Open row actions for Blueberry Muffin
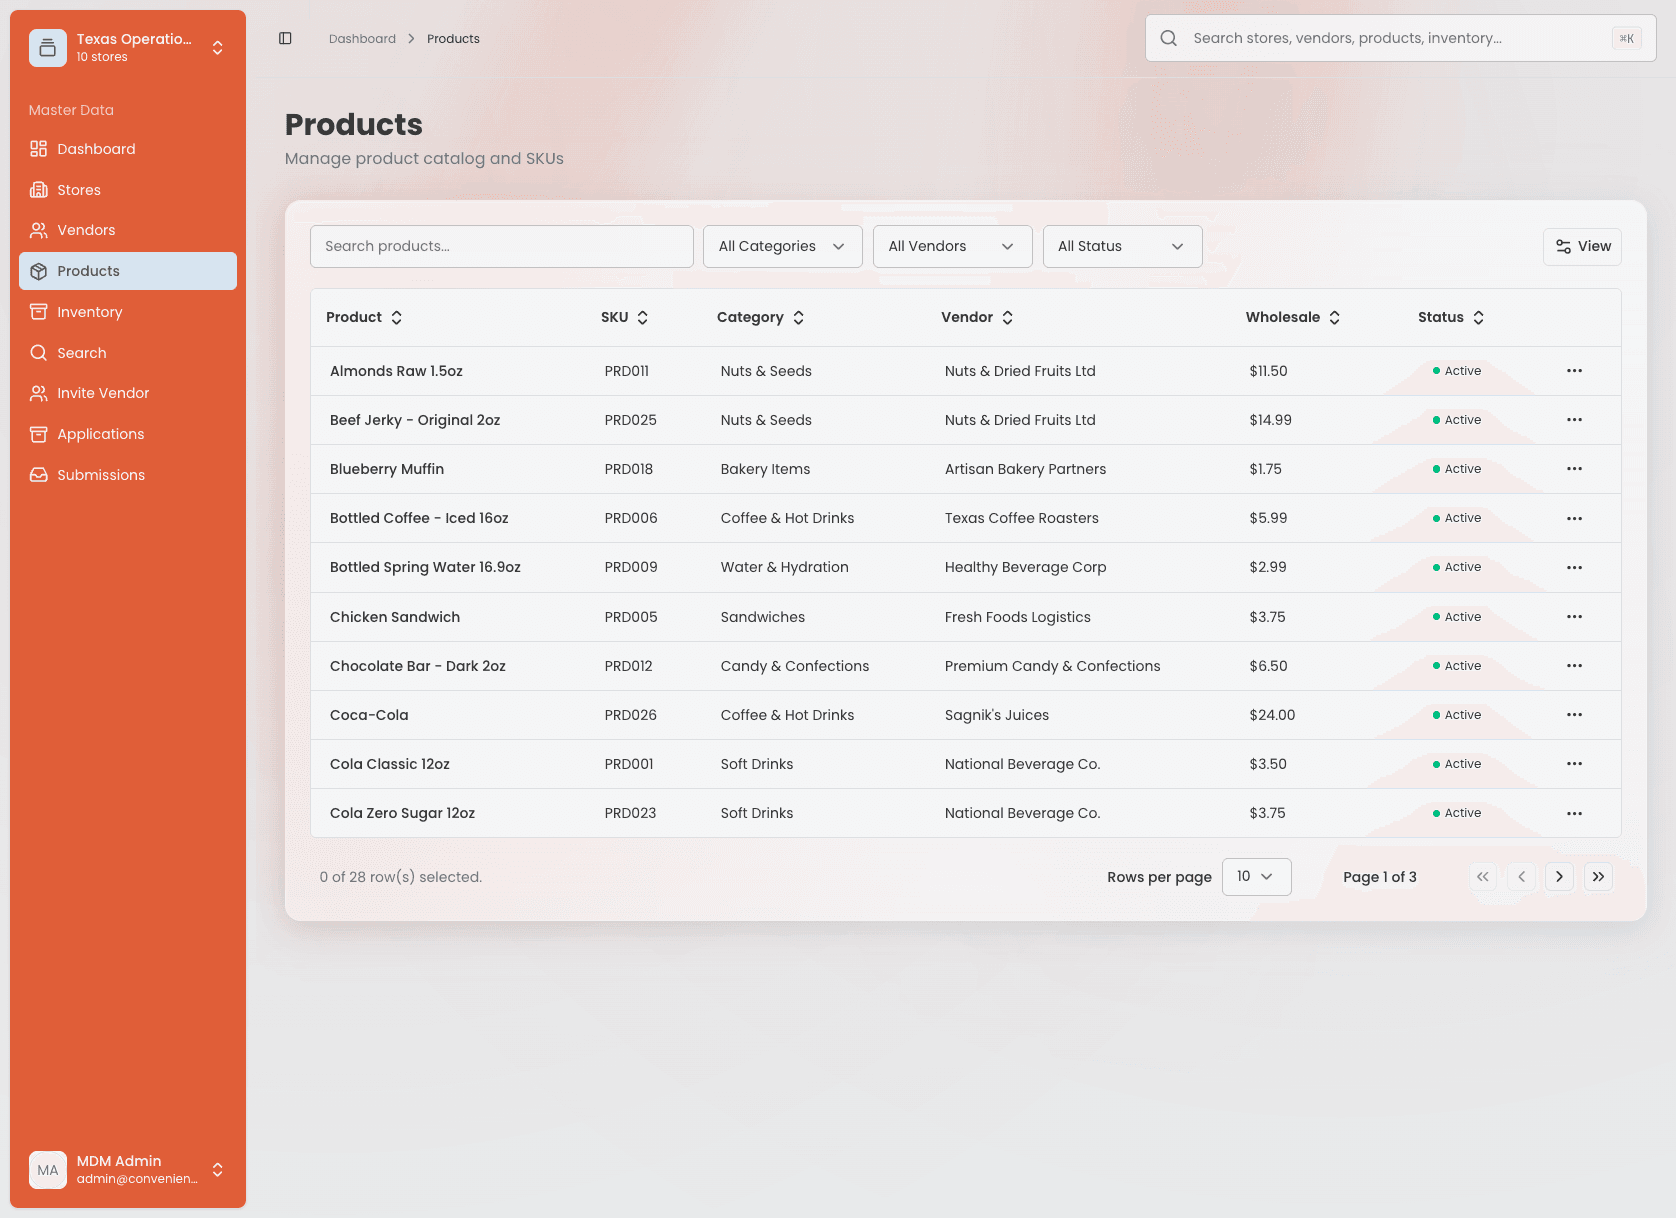Screen dimensions: 1676x1218 [x=1574, y=469]
